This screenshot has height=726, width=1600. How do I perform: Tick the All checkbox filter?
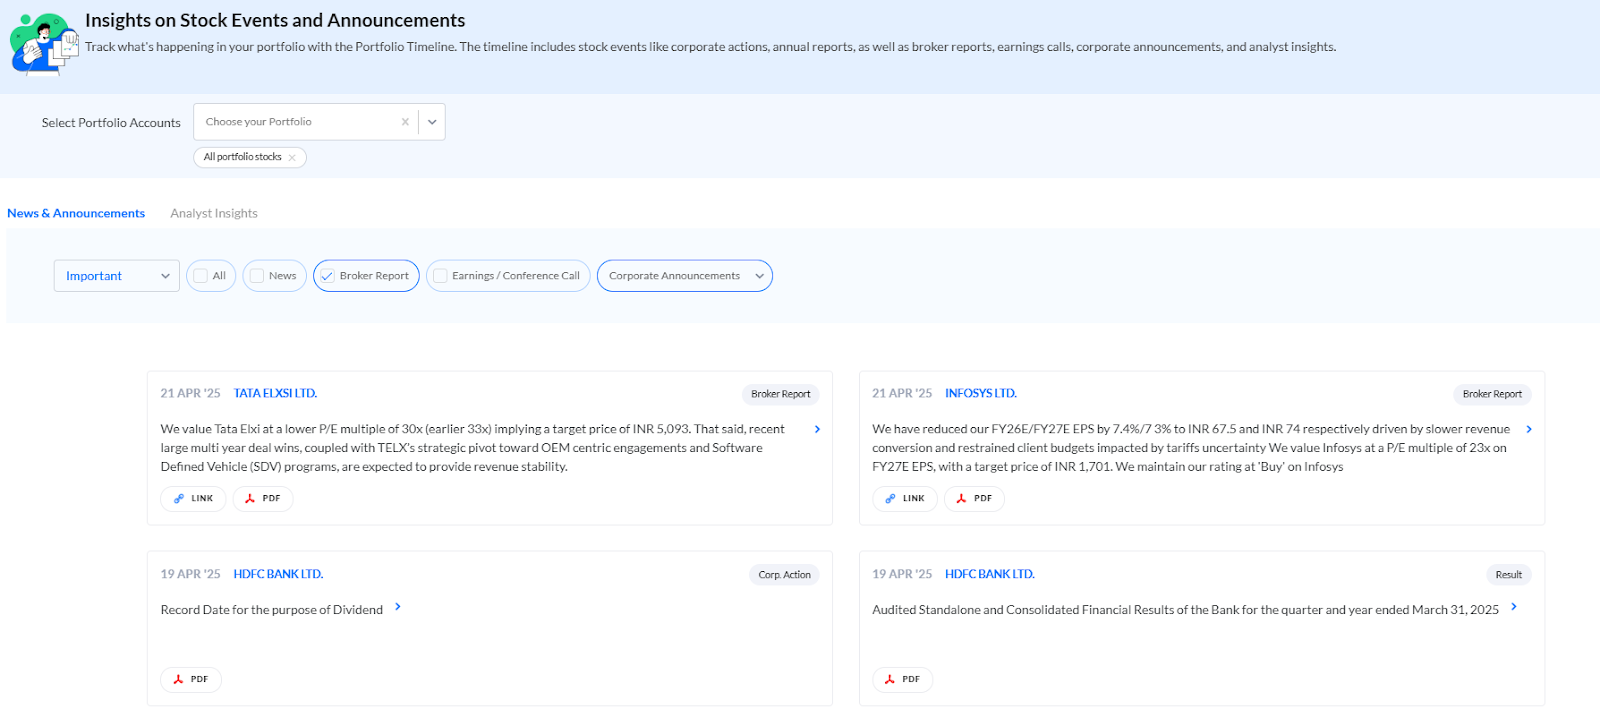pos(201,276)
